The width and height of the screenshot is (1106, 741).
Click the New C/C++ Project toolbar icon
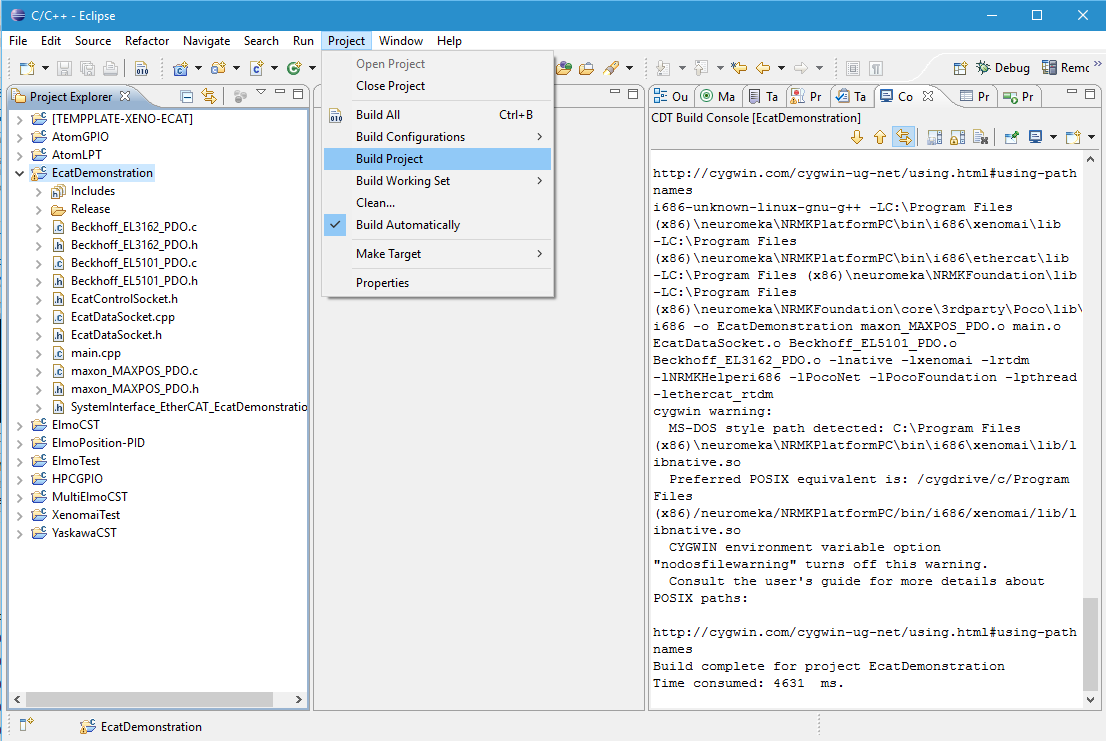[x=181, y=68]
